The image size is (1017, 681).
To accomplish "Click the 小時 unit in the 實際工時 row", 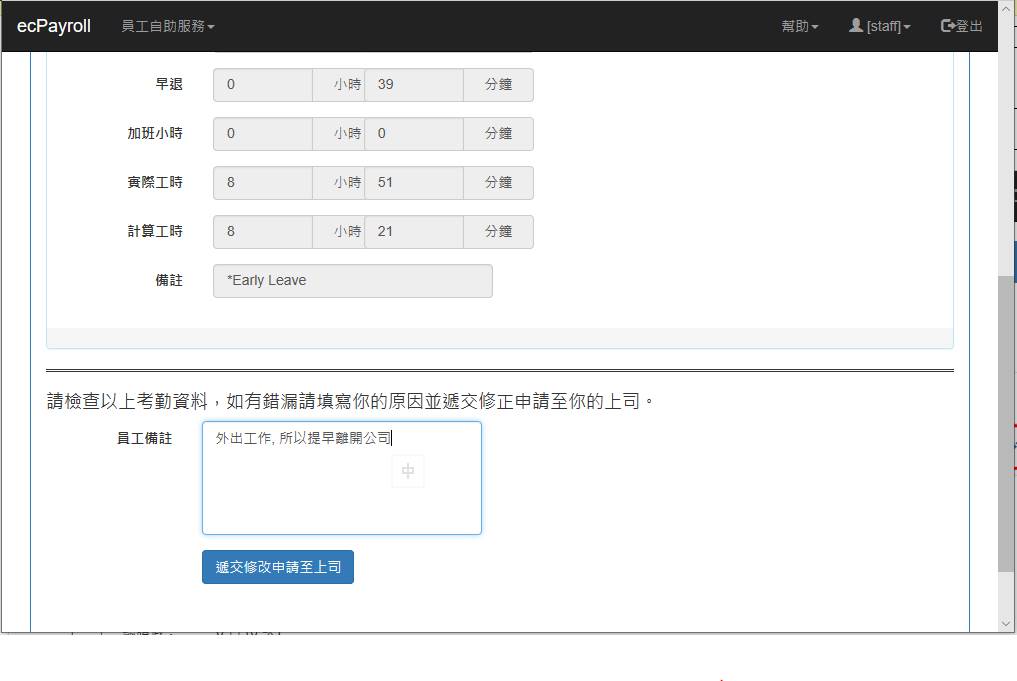I will [x=339, y=183].
